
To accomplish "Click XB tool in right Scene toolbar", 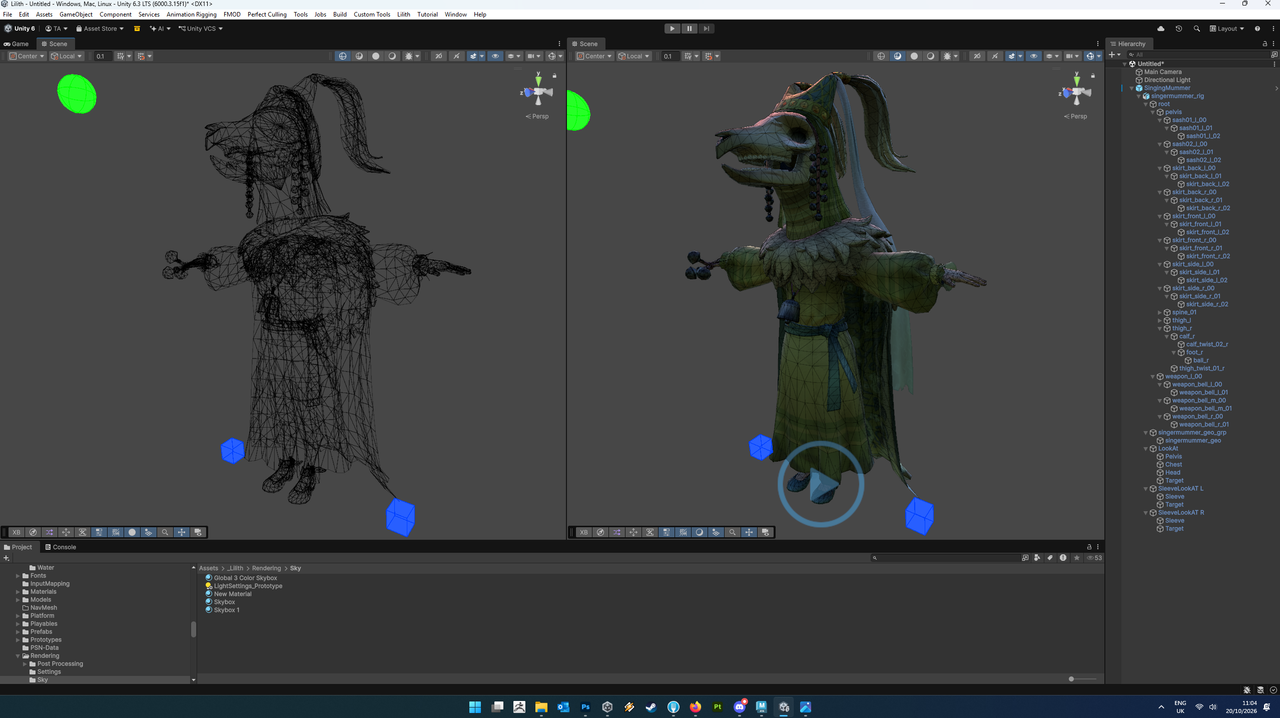I will point(584,532).
